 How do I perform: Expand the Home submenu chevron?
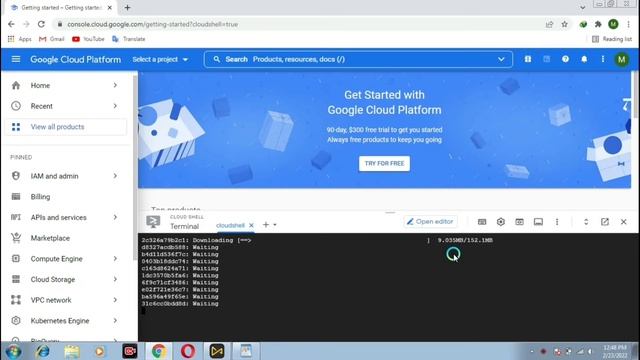point(115,85)
